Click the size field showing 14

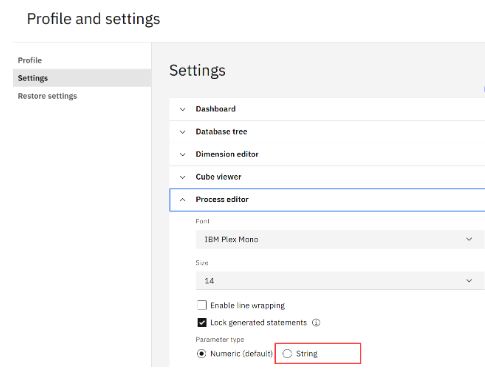pos(339,281)
